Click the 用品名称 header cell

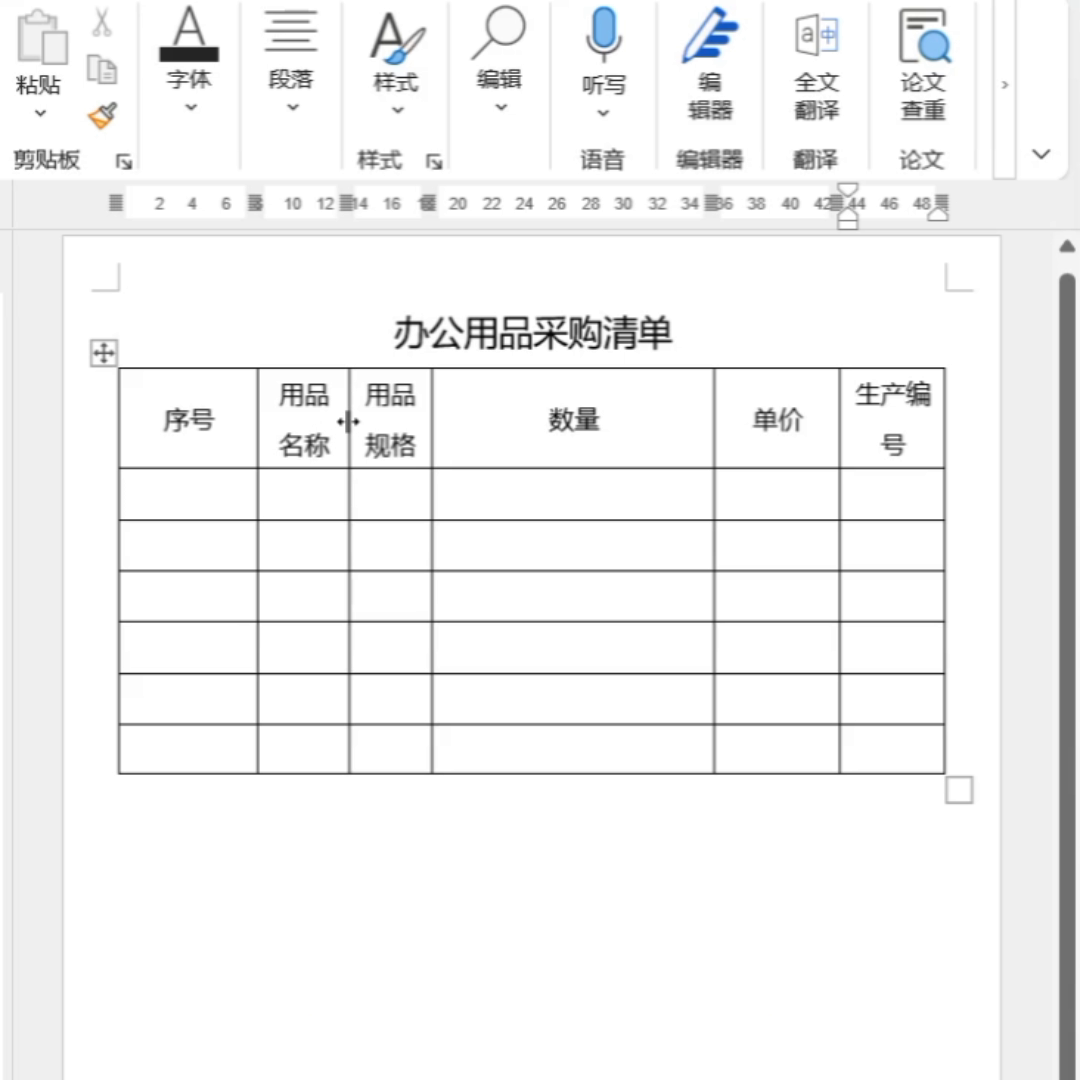[303, 419]
